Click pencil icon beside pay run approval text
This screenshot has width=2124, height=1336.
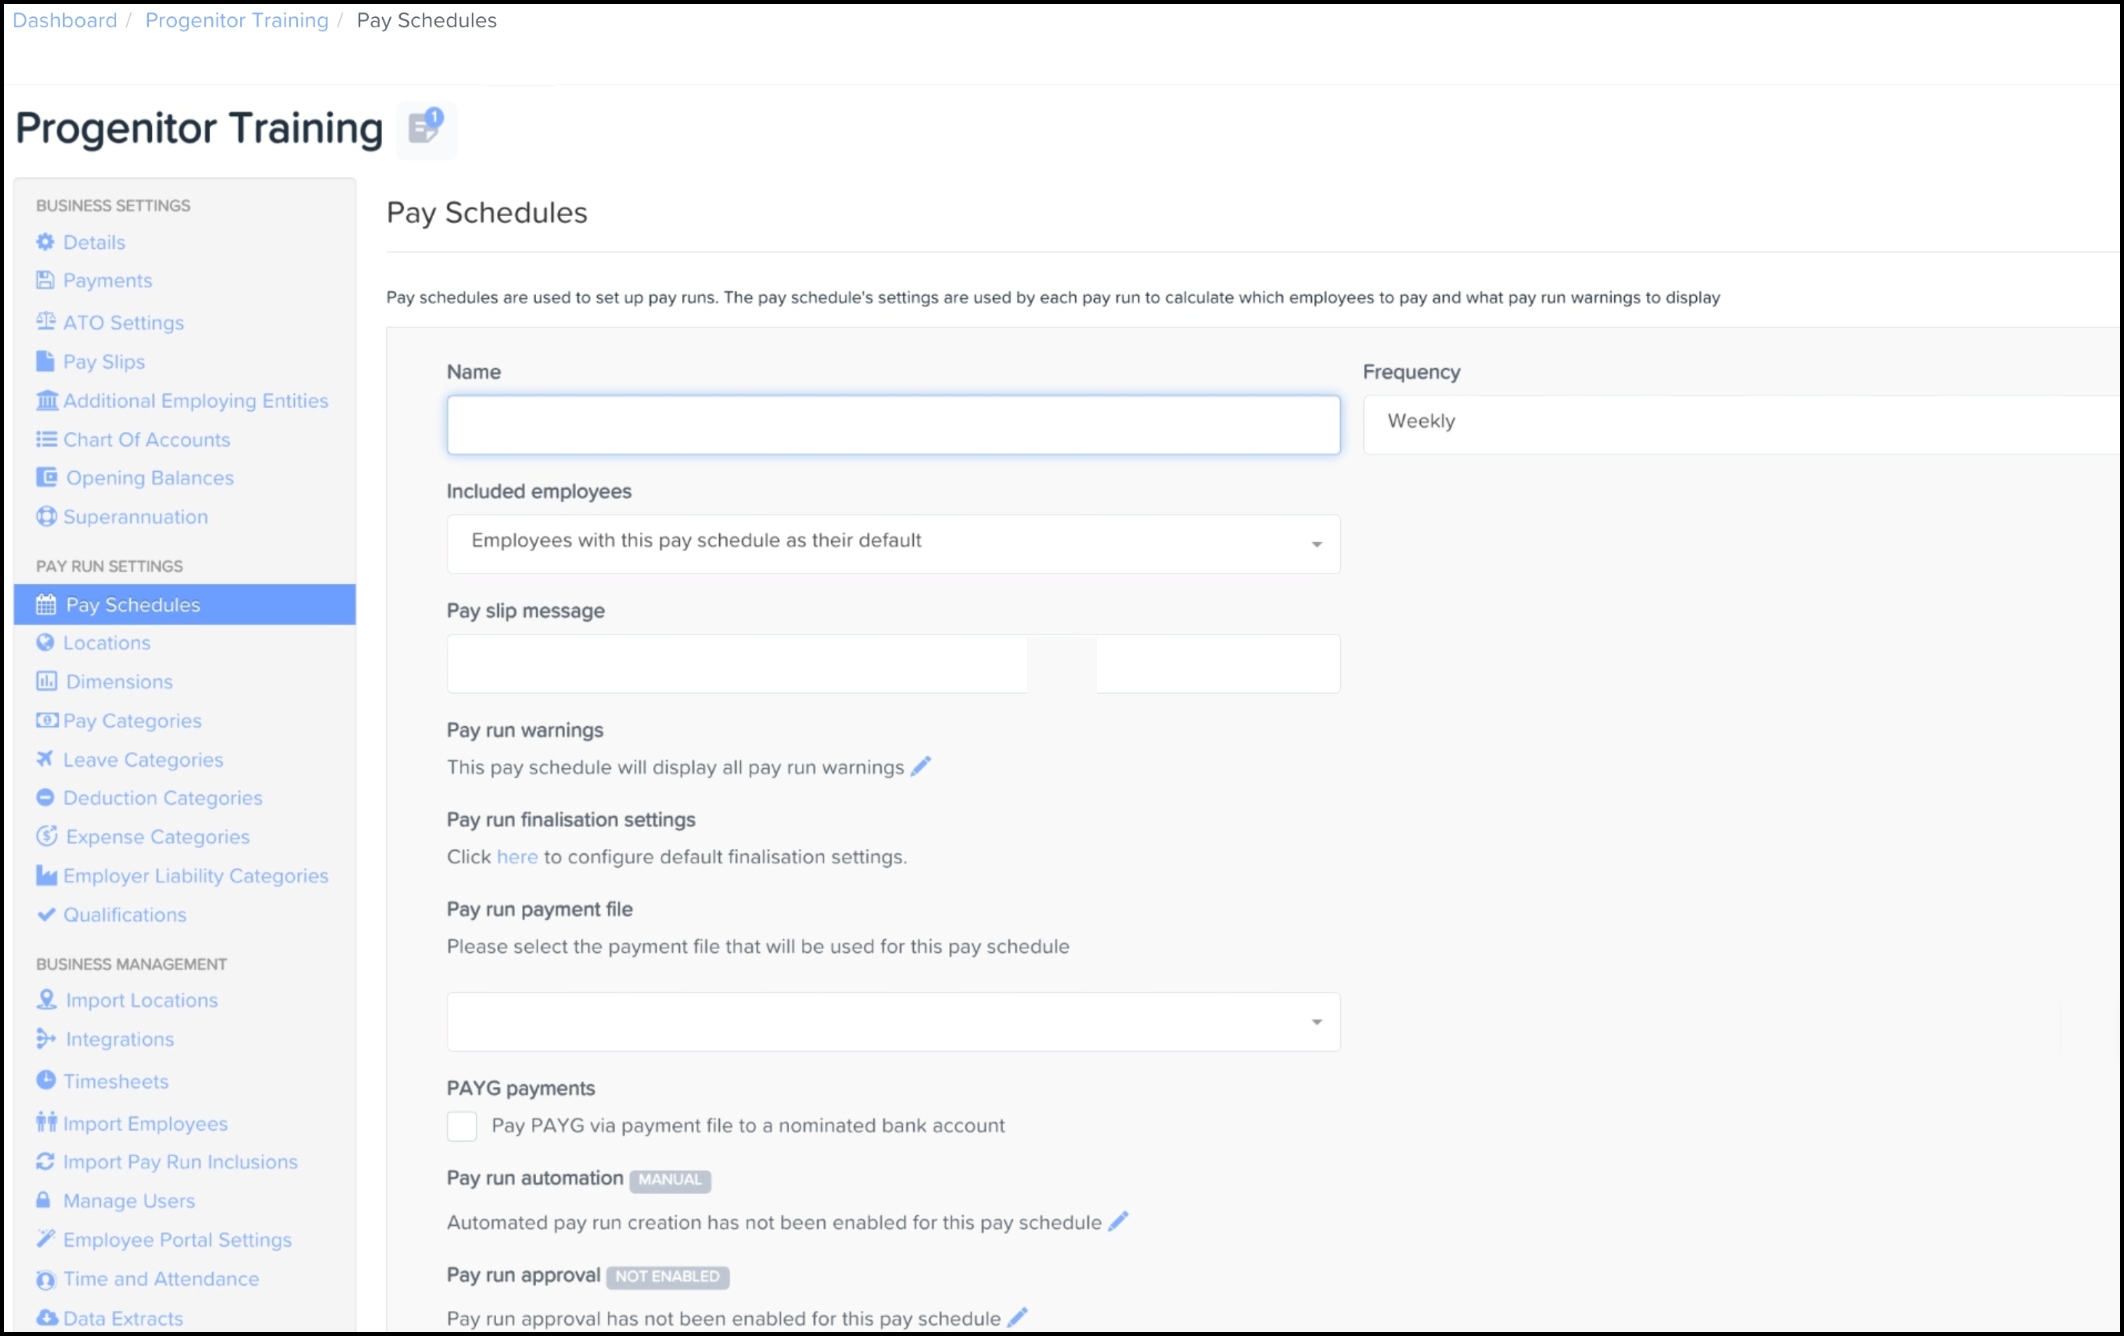point(1017,1318)
